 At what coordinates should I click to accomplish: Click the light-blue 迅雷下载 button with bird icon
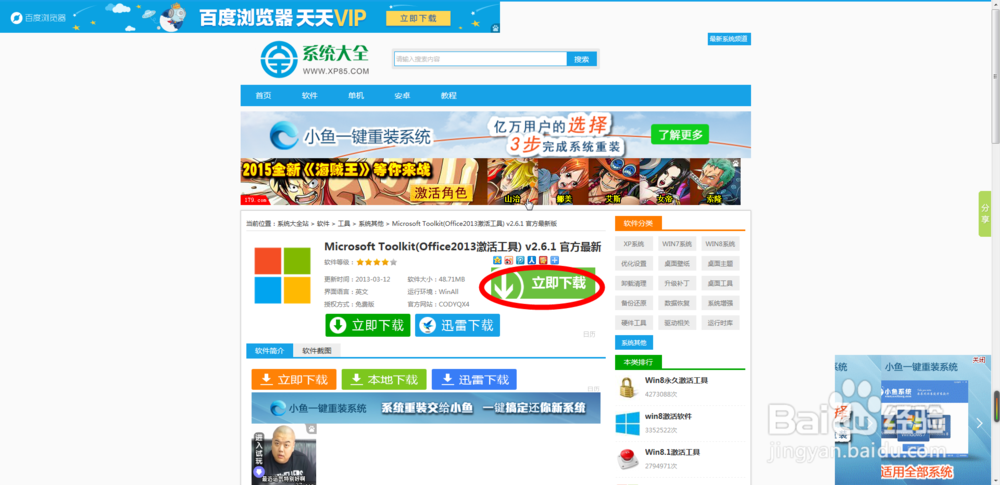(x=457, y=325)
